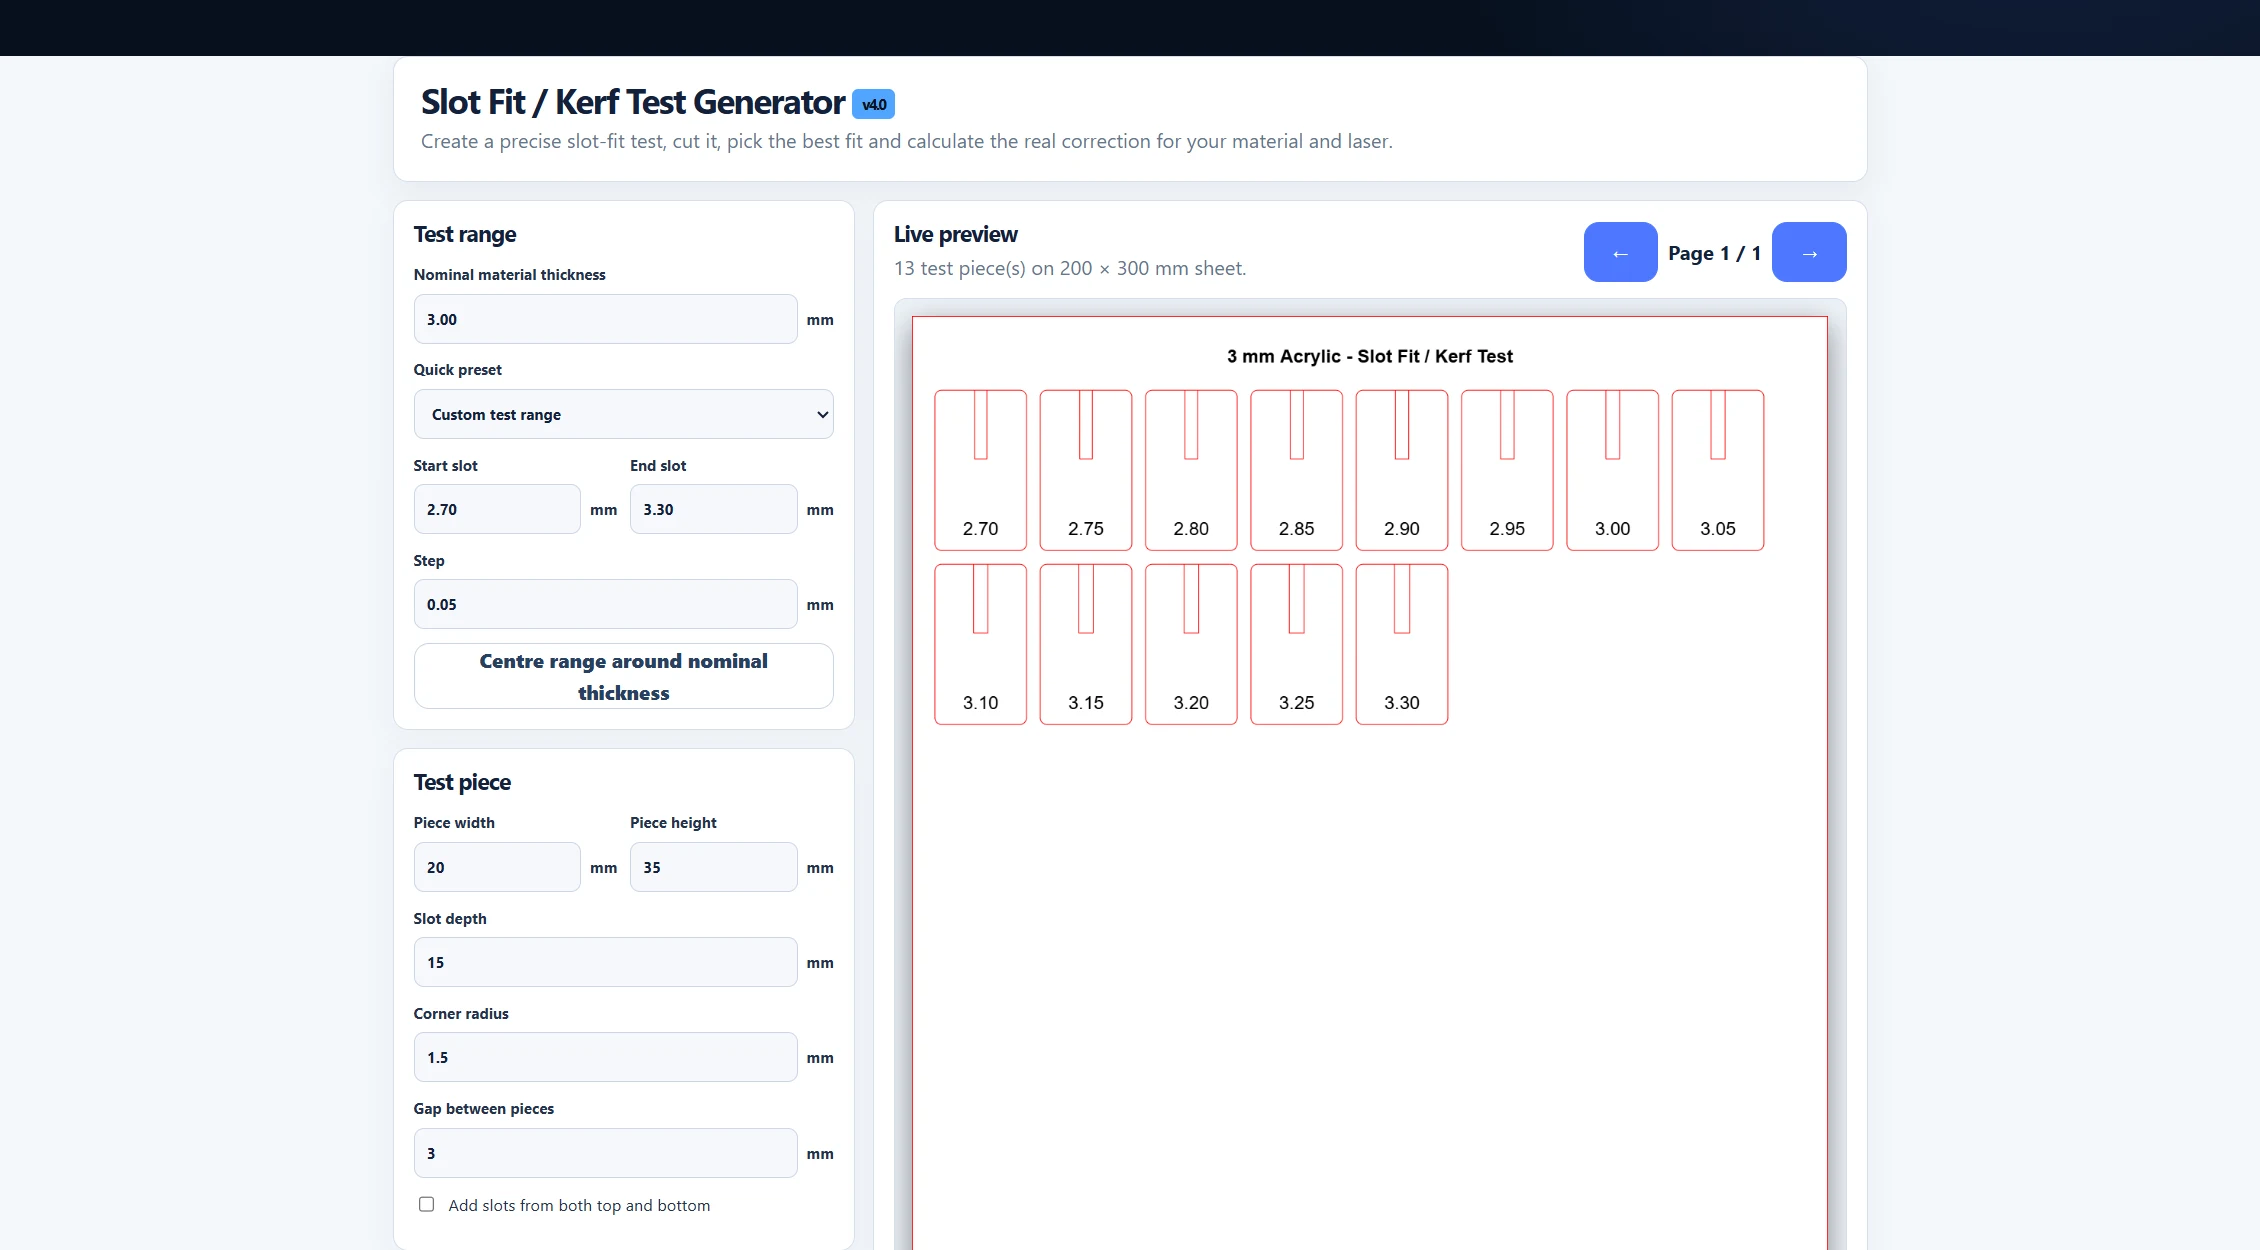The image size is (2260, 1250).
Task: Edit the Gap between pieces field
Action: pyautogui.click(x=605, y=1153)
